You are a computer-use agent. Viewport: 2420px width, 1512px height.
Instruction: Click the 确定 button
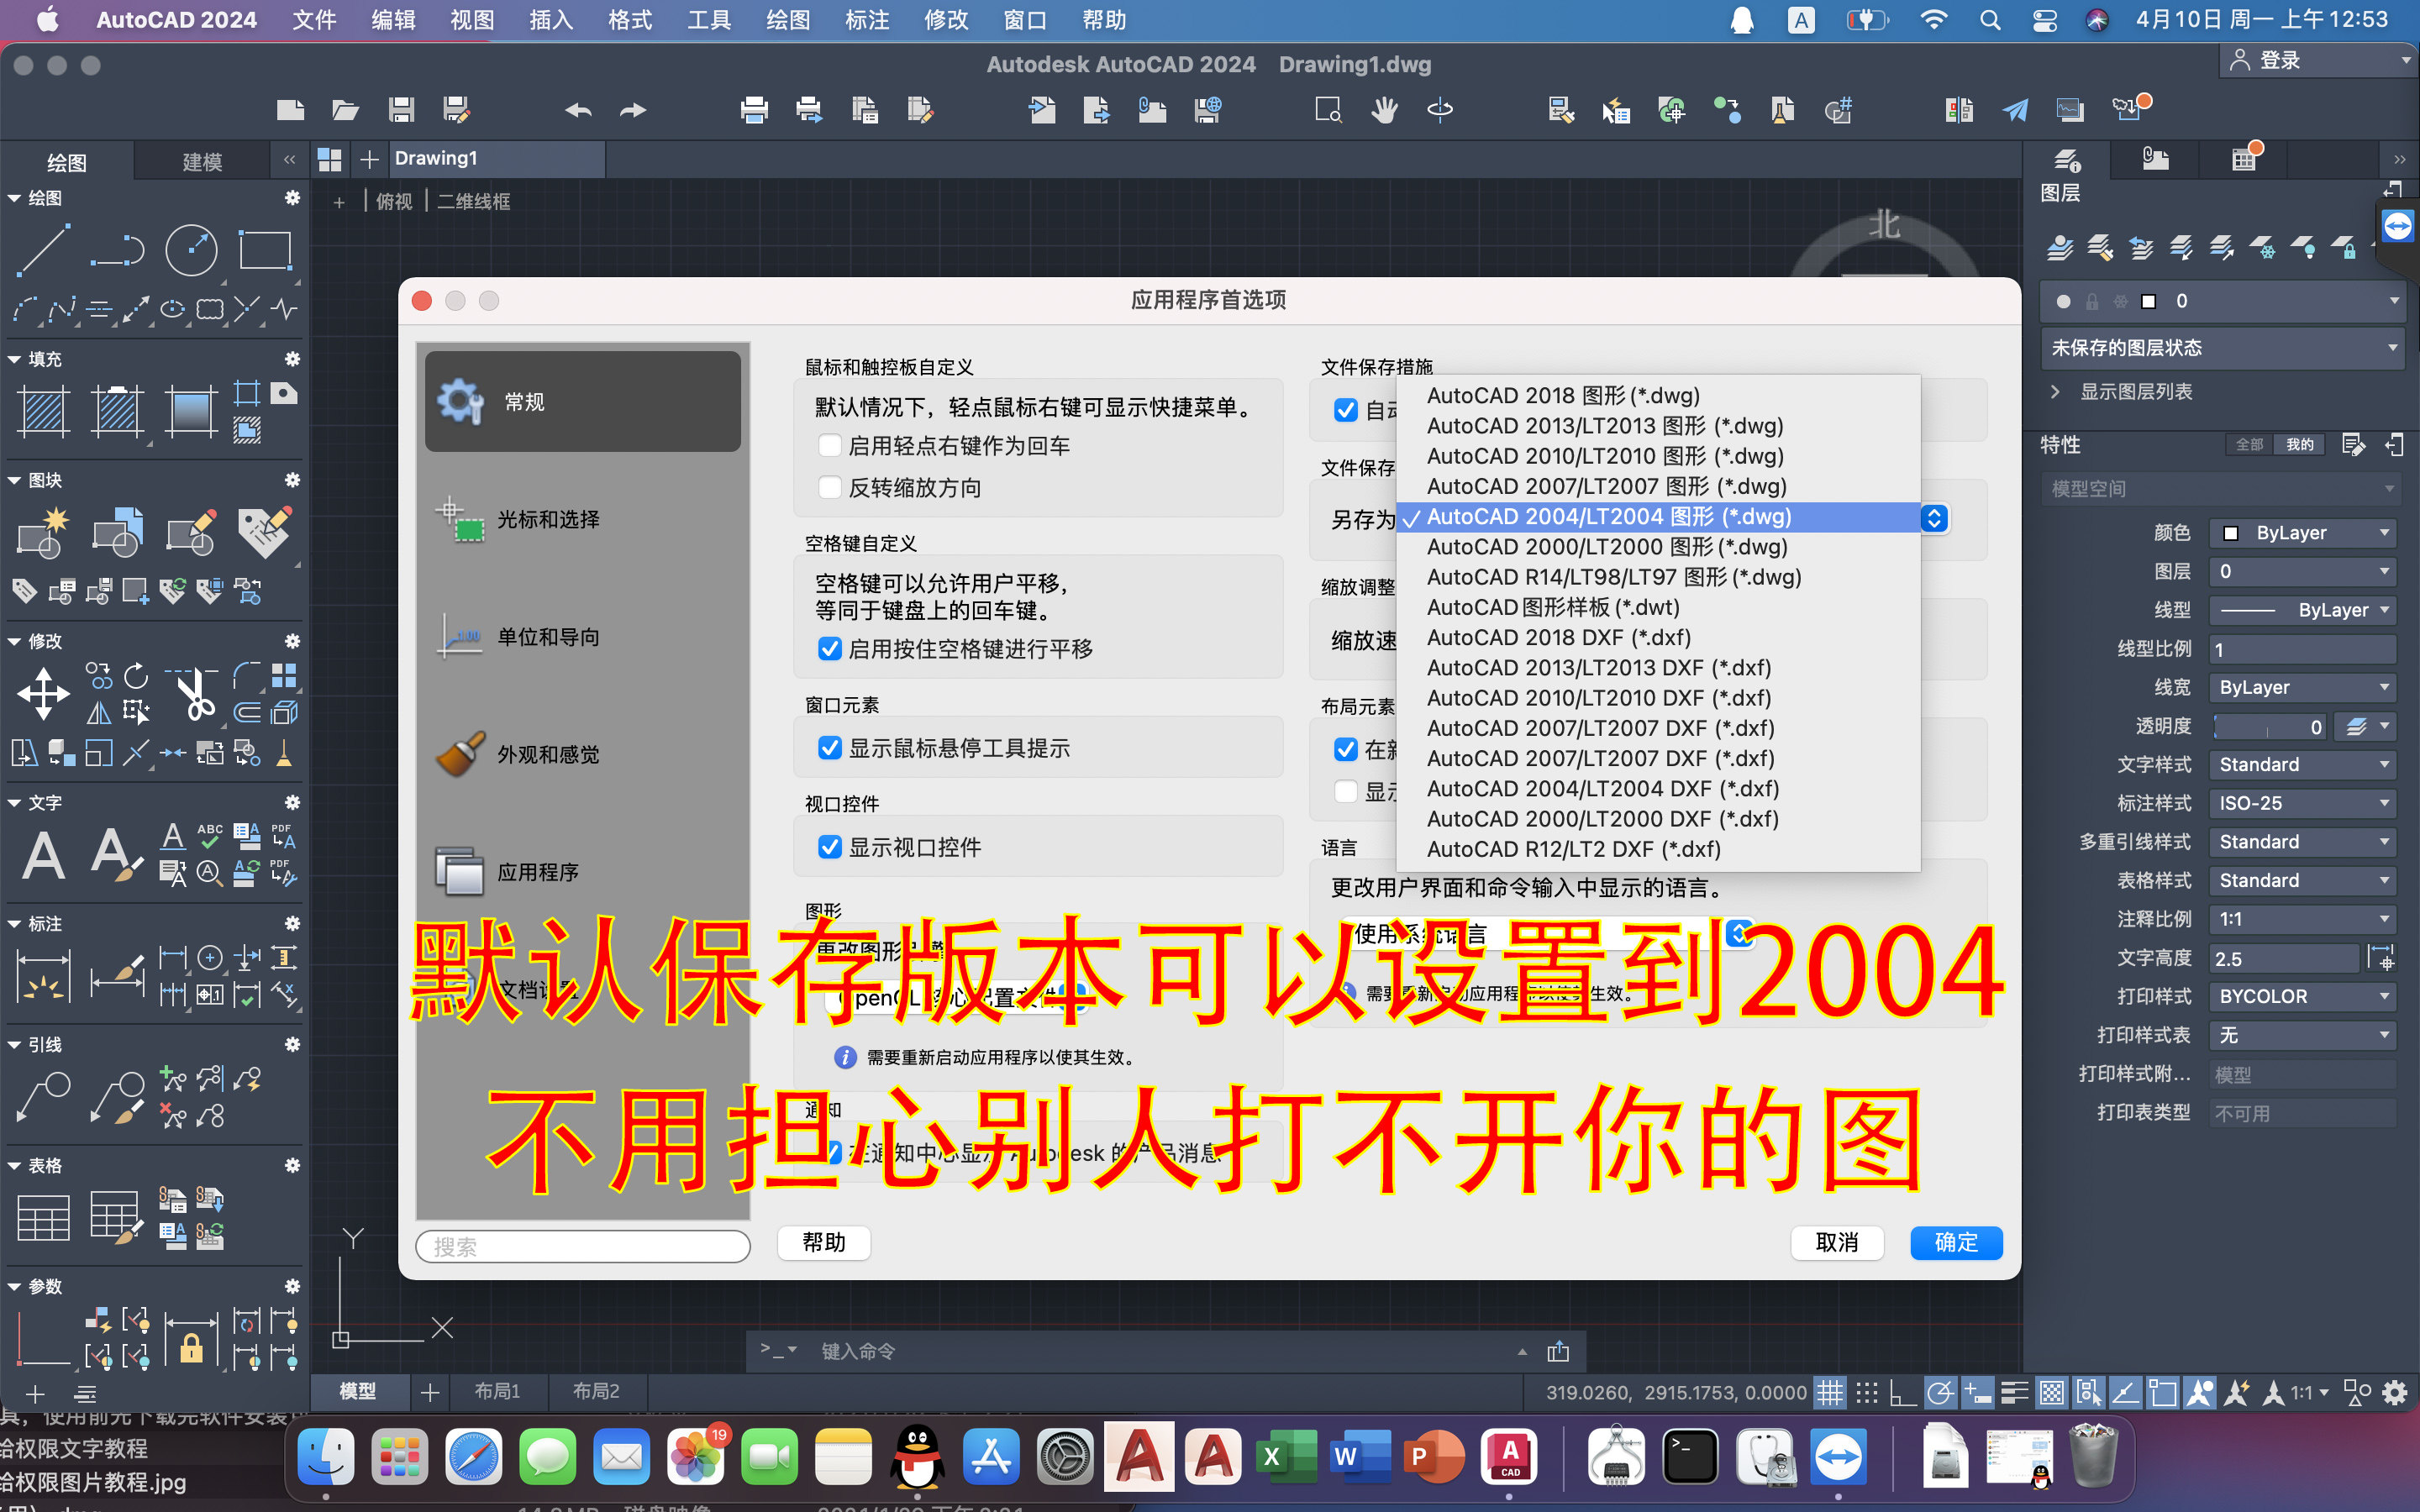(1956, 1243)
